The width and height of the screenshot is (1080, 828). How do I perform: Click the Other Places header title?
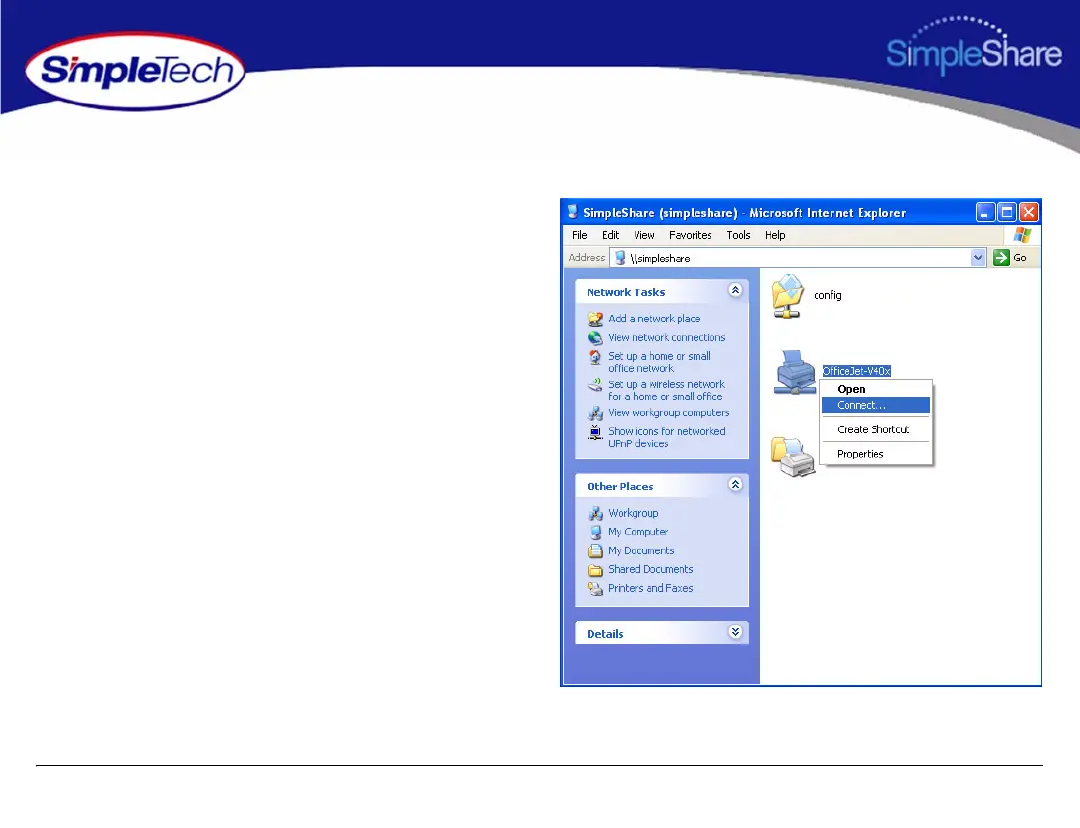pos(620,486)
